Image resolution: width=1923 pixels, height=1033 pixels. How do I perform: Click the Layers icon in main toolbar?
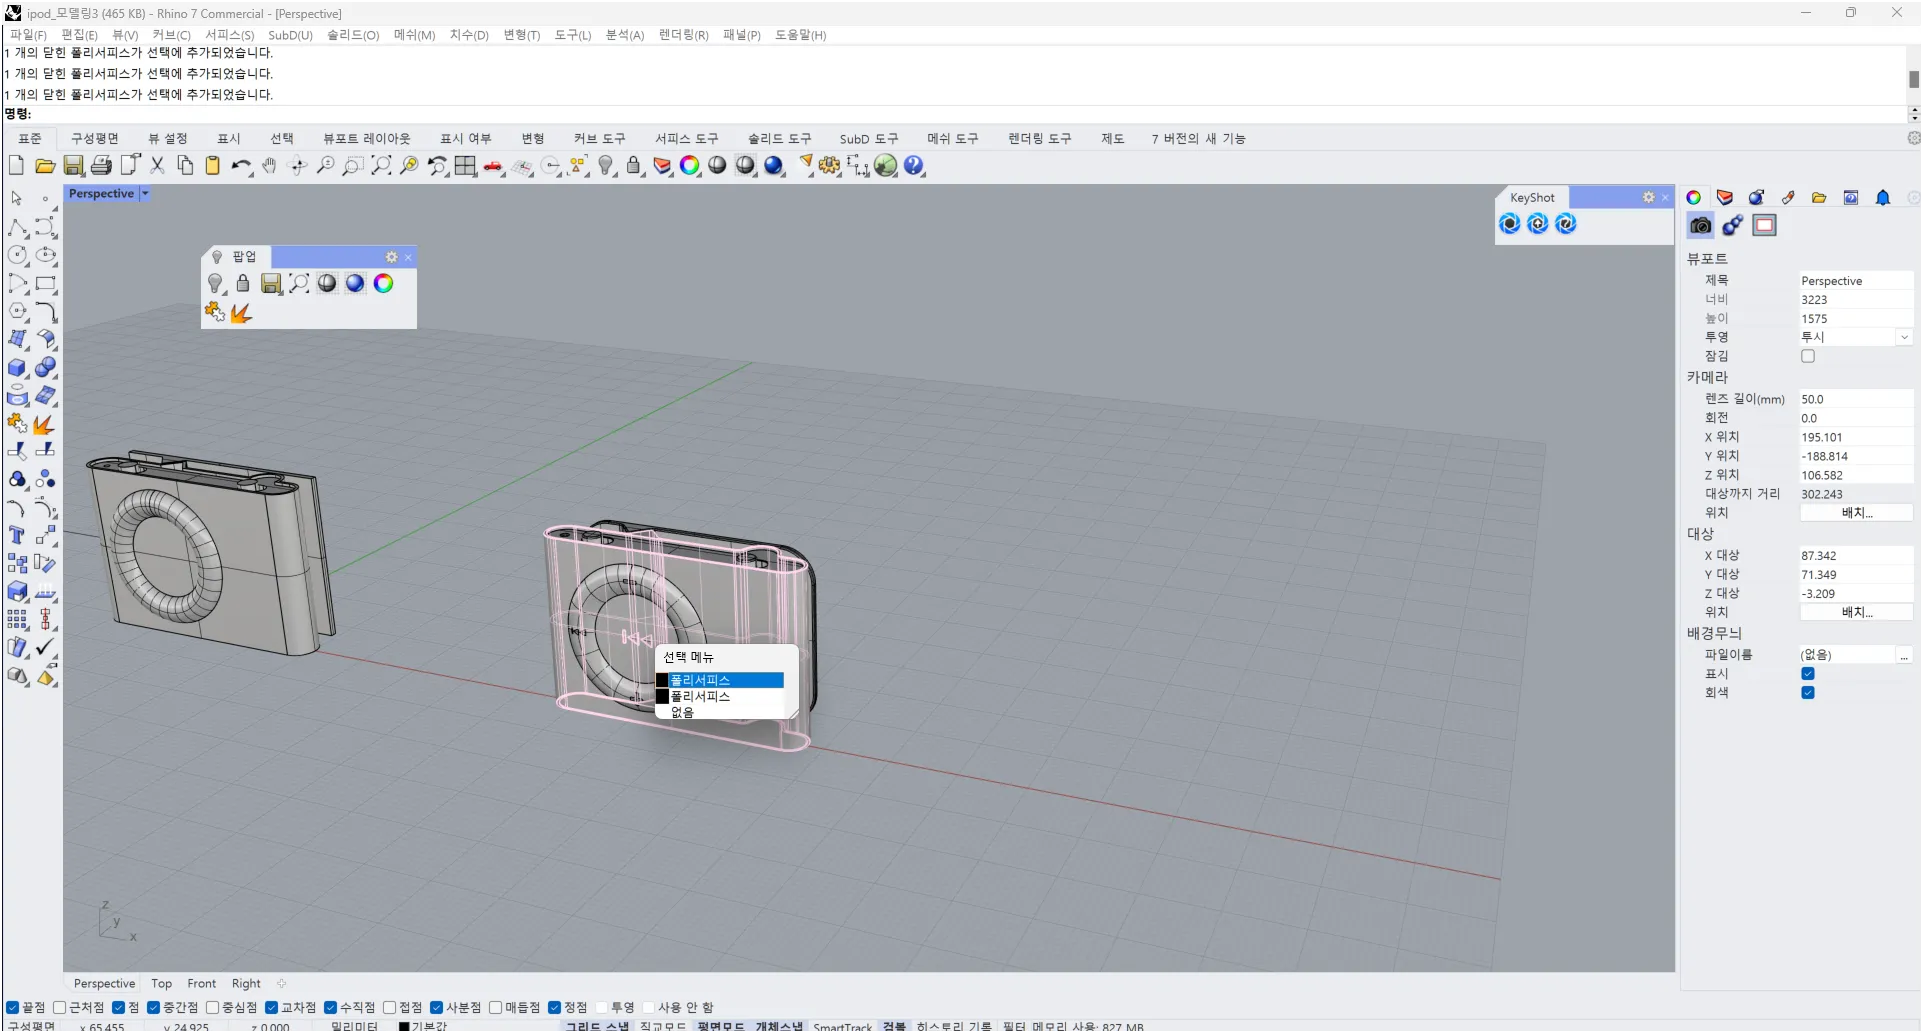tap(662, 166)
